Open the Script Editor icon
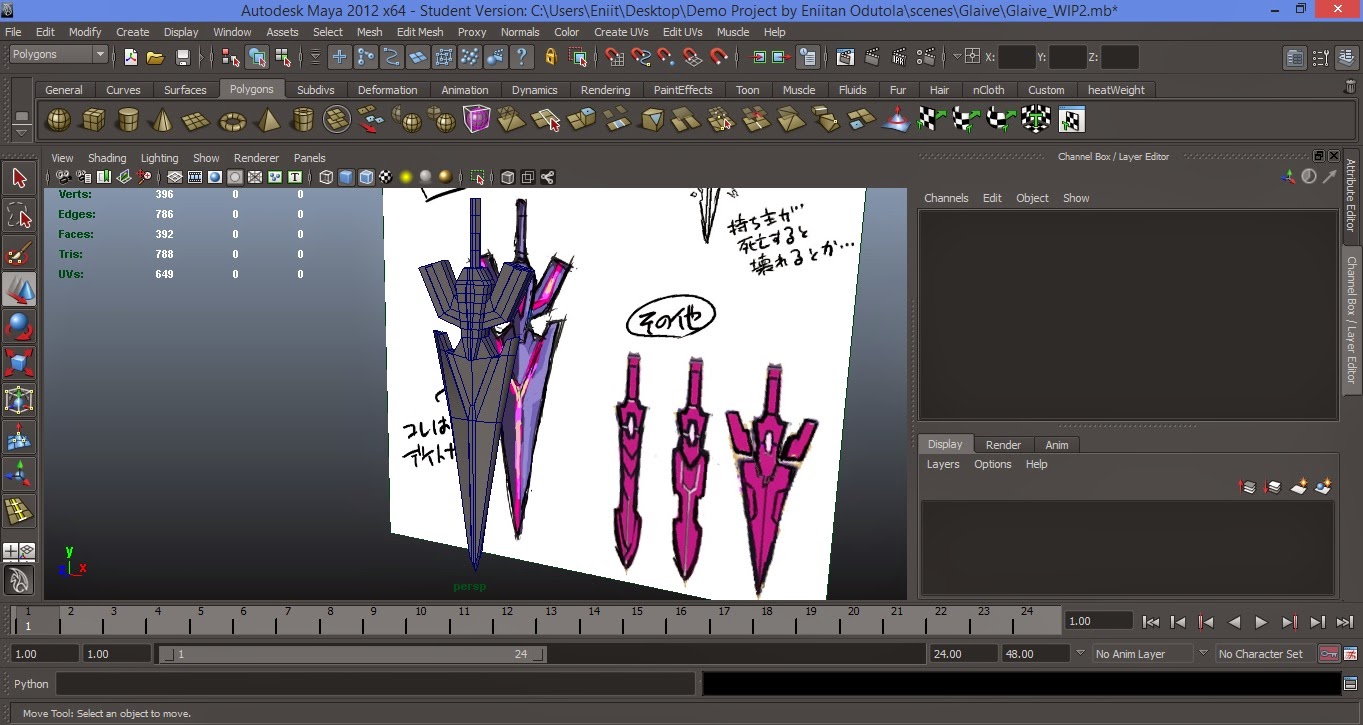Viewport: 1363px width, 725px height. (x=1350, y=684)
